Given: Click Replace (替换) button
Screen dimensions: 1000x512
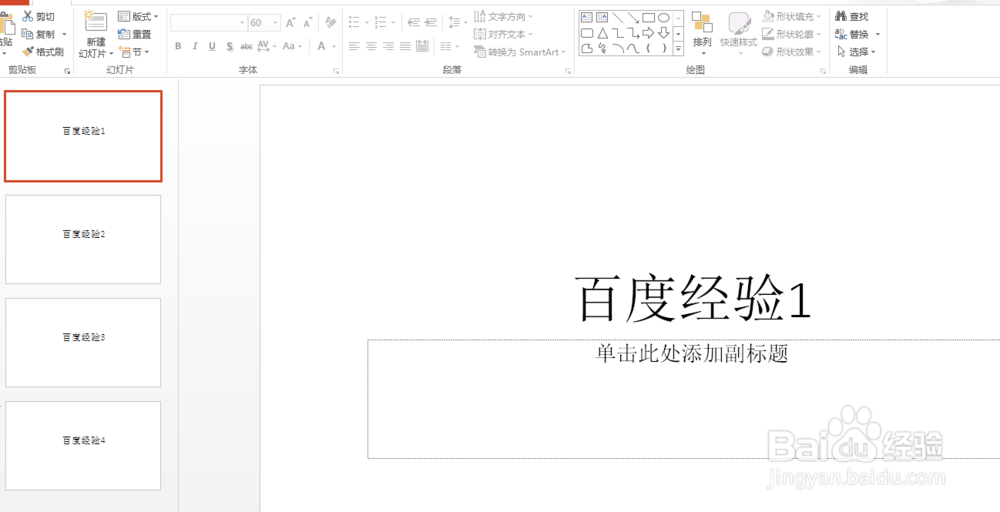Looking at the screenshot, I should tap(852, 34).
